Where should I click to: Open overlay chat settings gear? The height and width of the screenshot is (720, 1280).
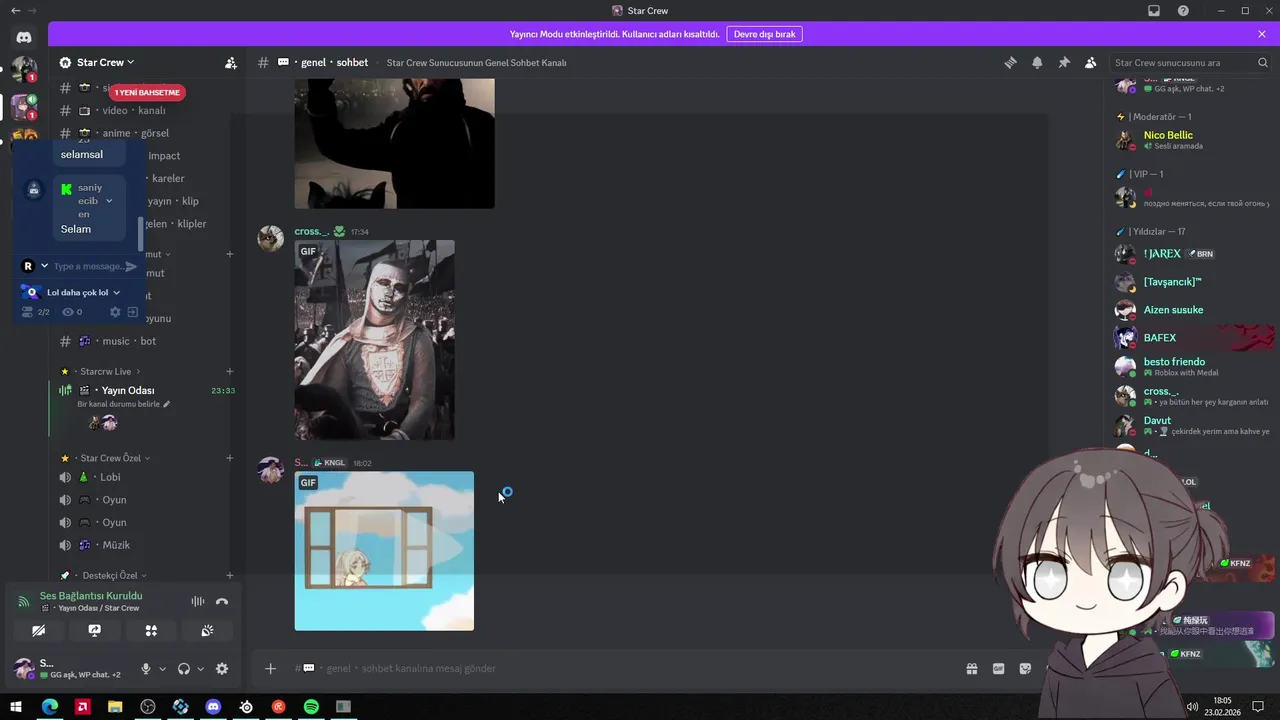point(115,312)
